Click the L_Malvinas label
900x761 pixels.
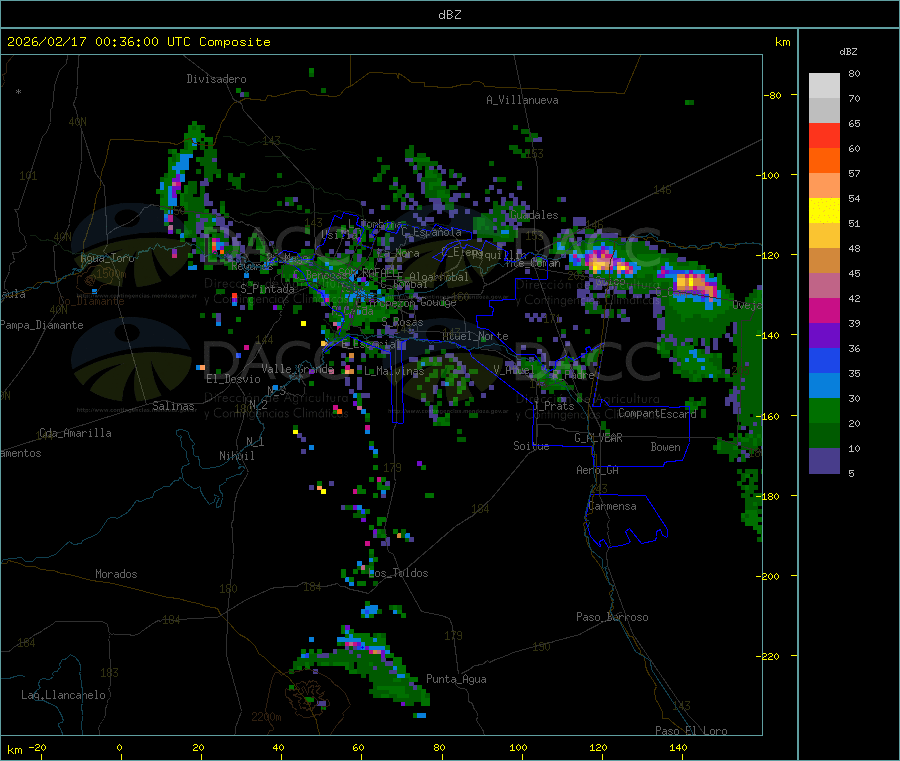coord(394,371)
